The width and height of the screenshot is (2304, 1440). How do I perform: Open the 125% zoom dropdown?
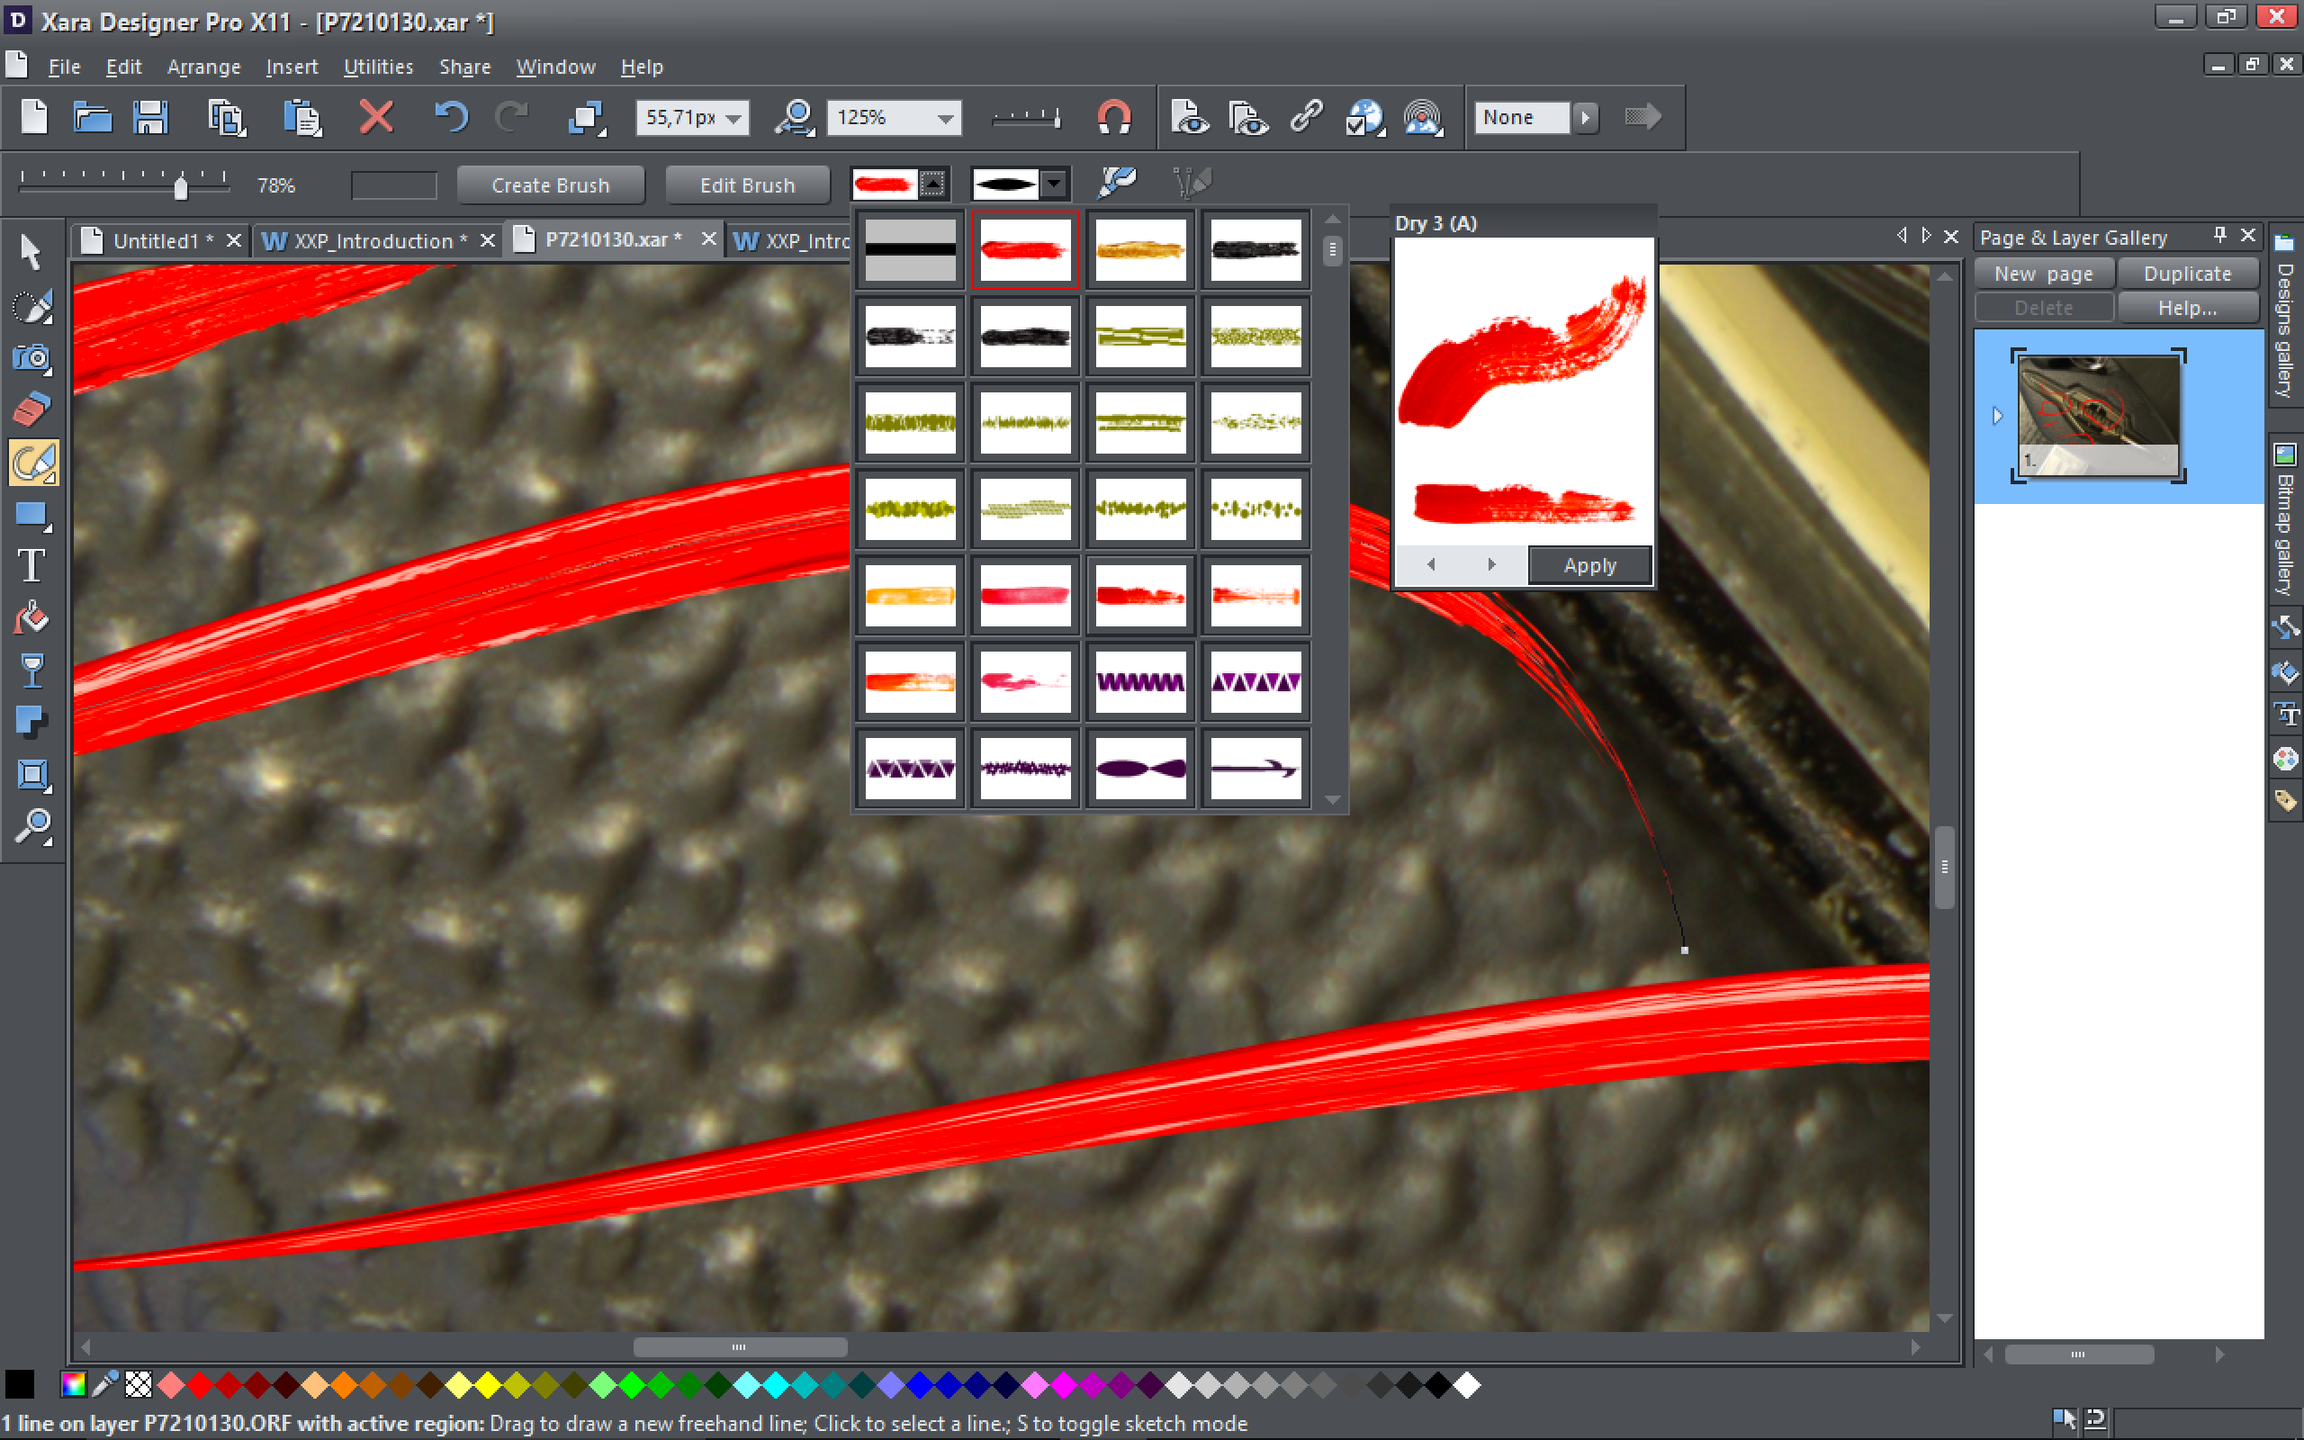(945, 118)
